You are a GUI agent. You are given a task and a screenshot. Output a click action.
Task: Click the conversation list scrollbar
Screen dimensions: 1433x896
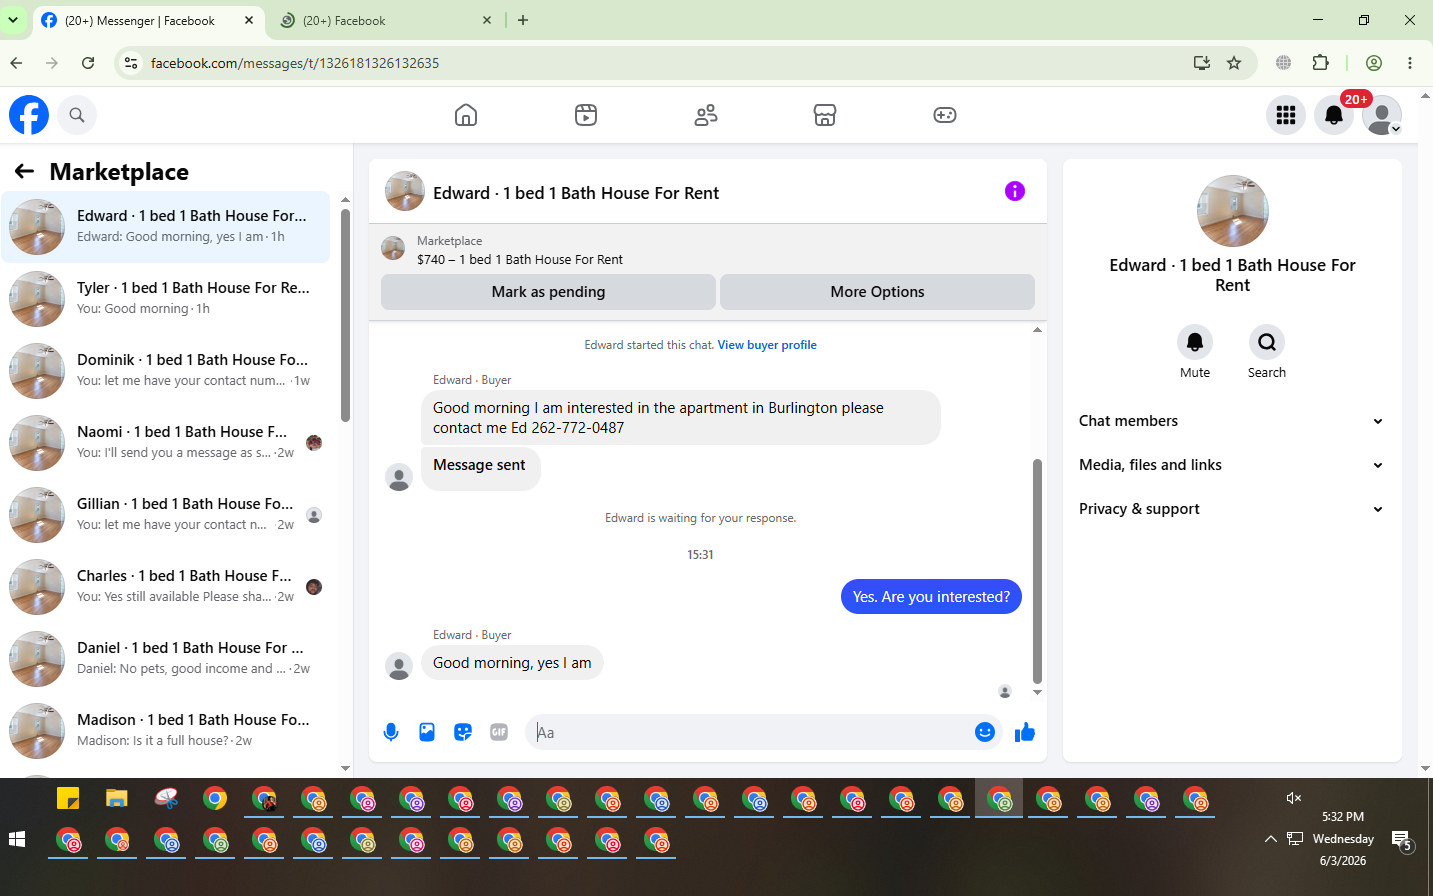coord(345,315)
